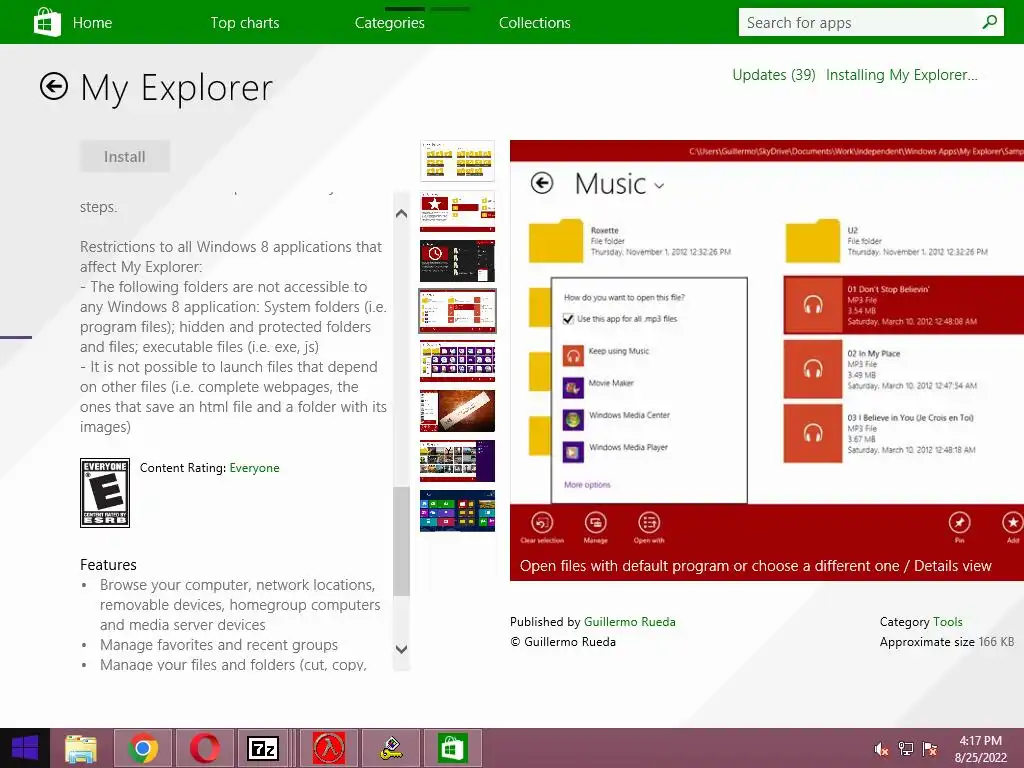1024x768 pixels.
Task: Switch to the Store taskbar icon
Action: pos(453,748)
